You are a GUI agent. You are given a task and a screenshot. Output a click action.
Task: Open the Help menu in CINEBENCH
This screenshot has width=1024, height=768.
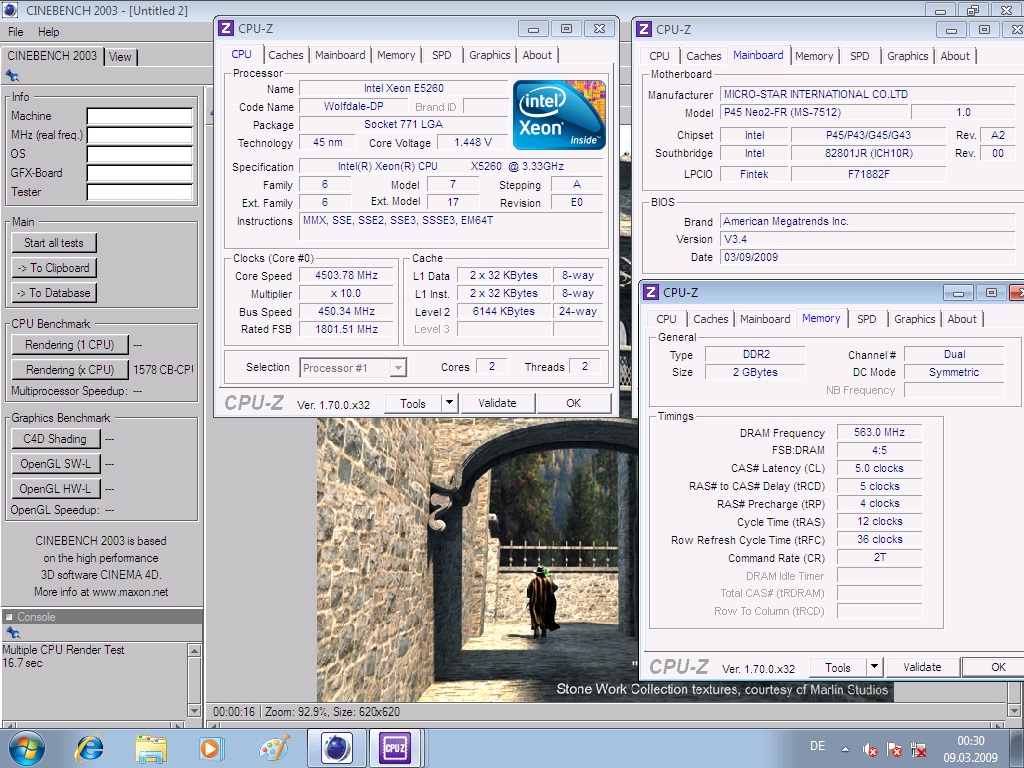point(48,31)
